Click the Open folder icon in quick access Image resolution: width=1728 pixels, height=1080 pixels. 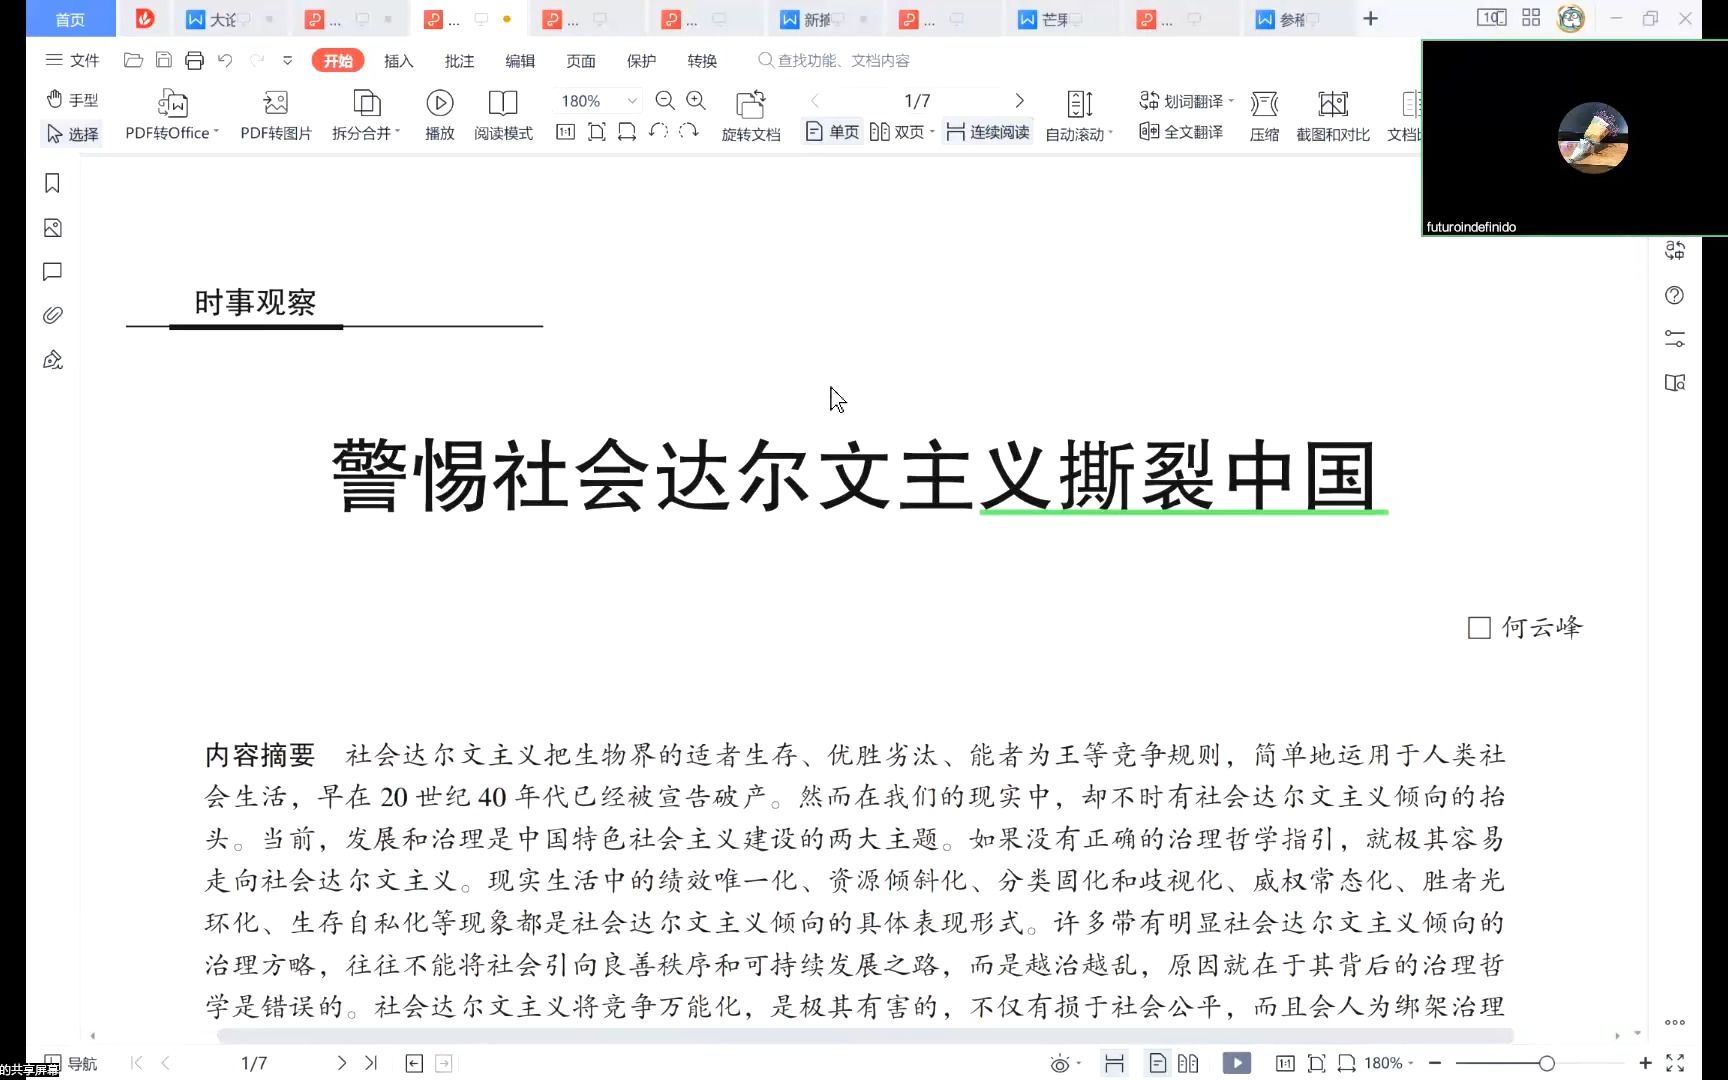click(x=133, y=61)
